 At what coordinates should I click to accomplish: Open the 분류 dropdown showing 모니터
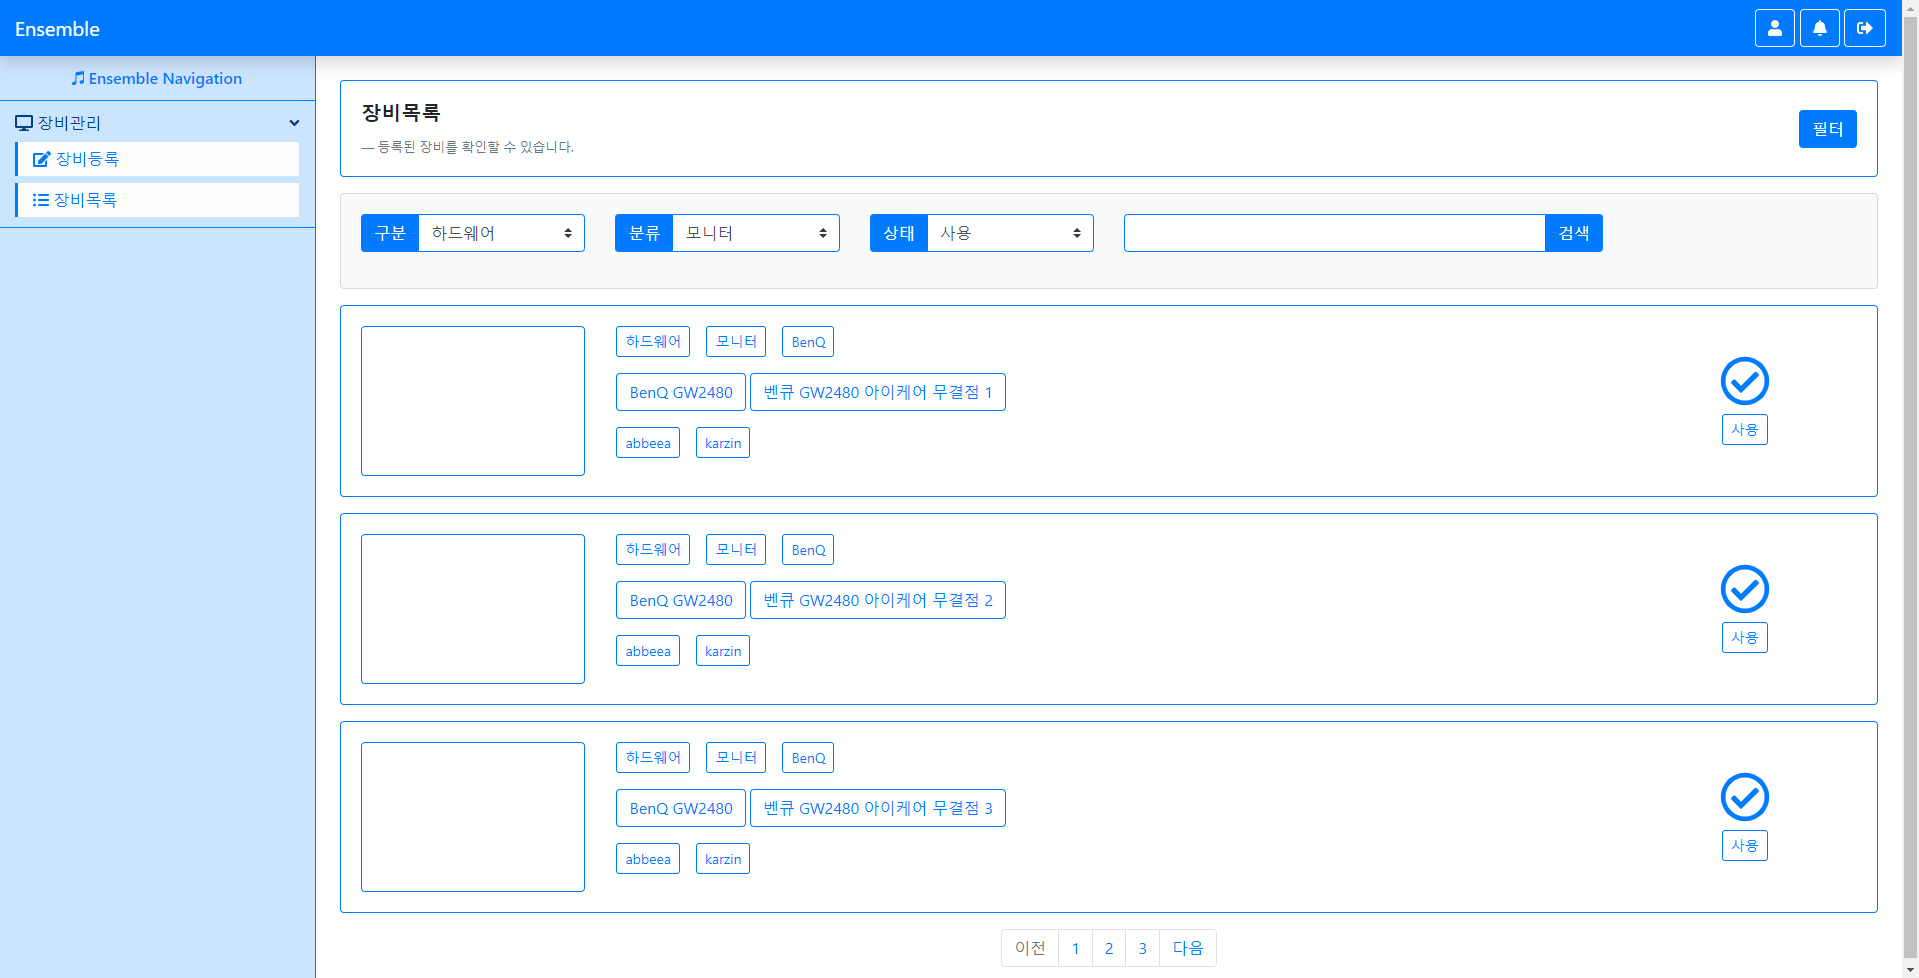[756, 233]
